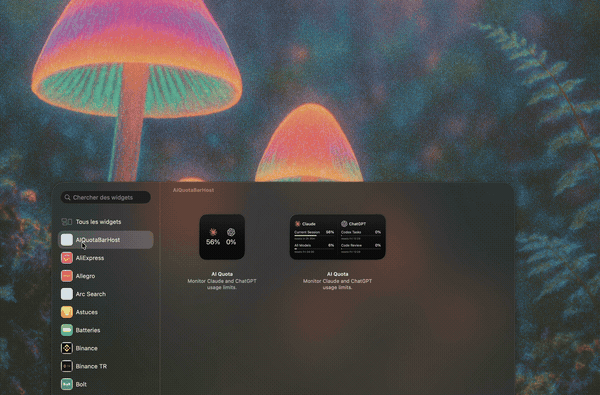Add the small AI Quota widget
The width and height of the screenshot is (600, 395).
tap(222, 237)
